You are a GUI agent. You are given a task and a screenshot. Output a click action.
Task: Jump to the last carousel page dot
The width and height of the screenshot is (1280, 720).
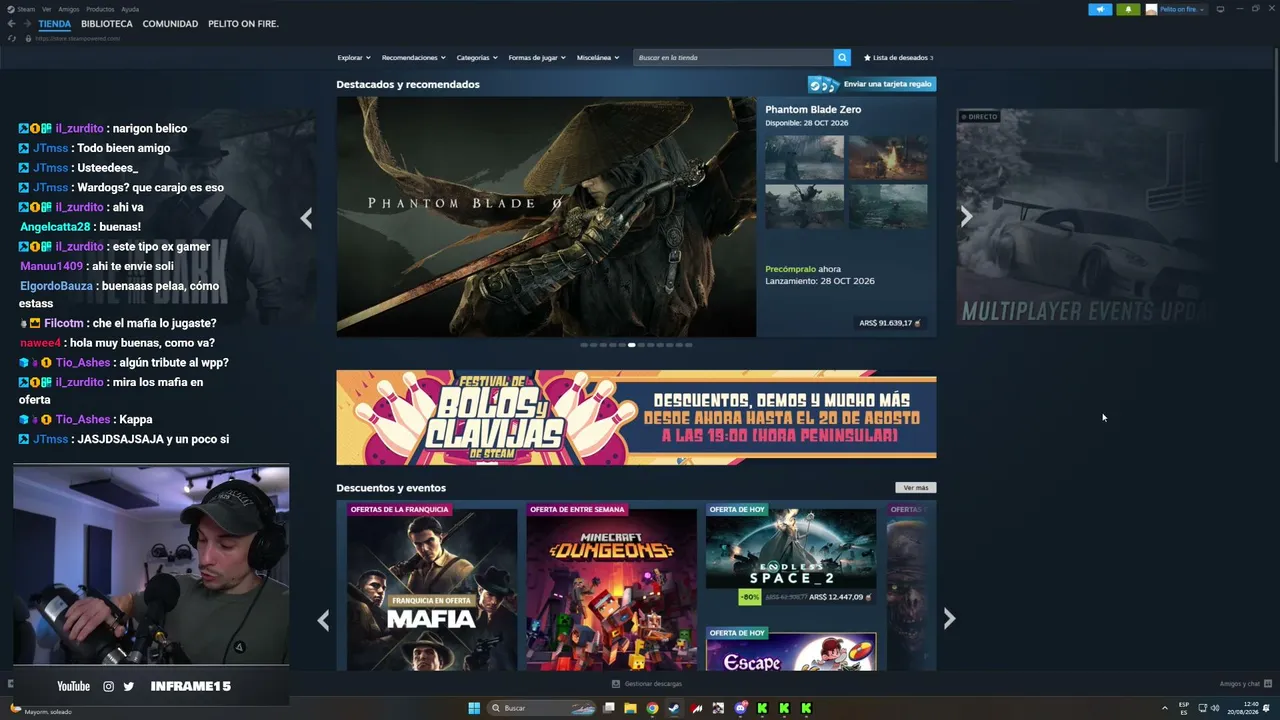click(x=688, y=345)
